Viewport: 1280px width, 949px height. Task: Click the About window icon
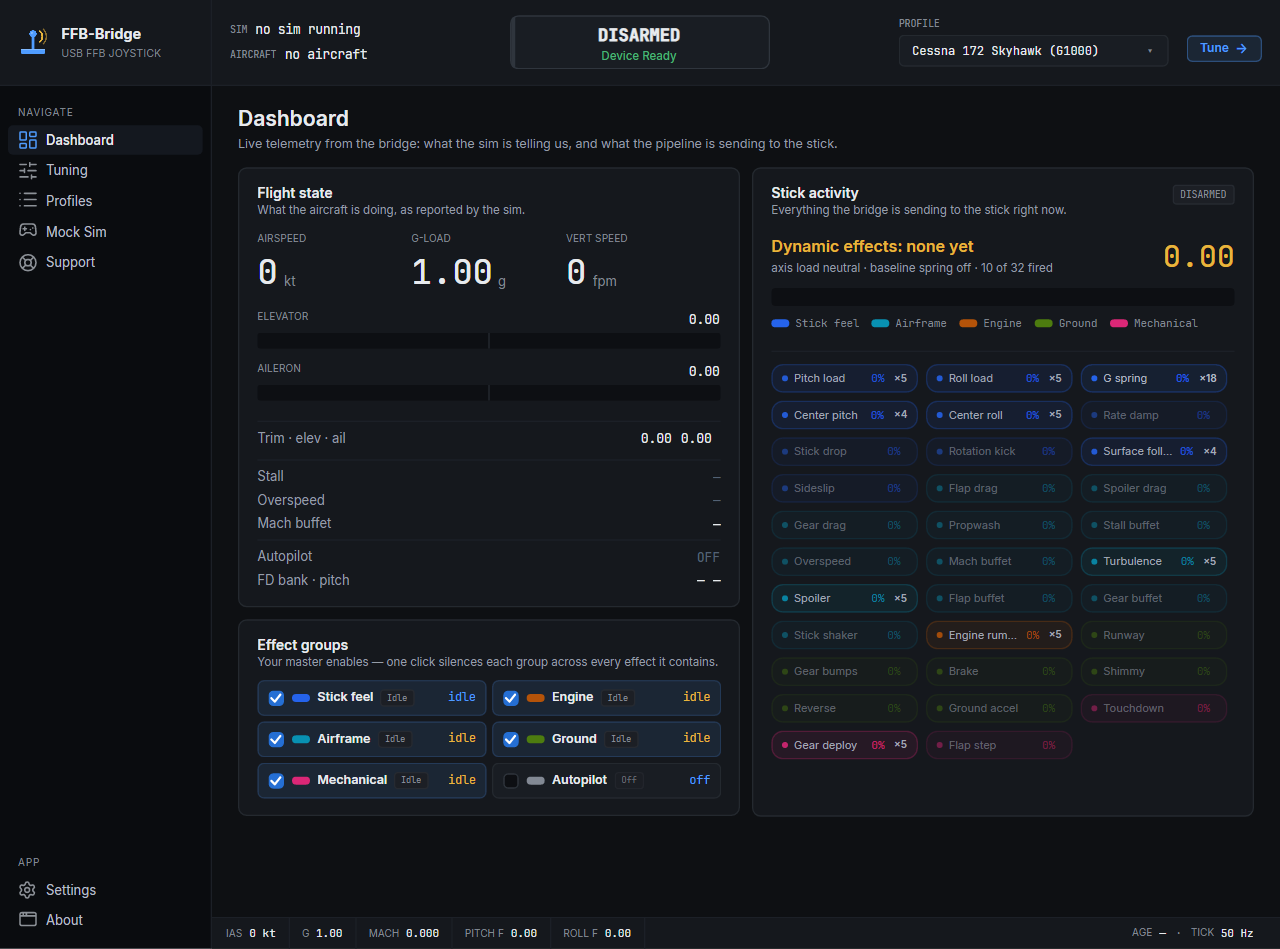coord(28,920)
